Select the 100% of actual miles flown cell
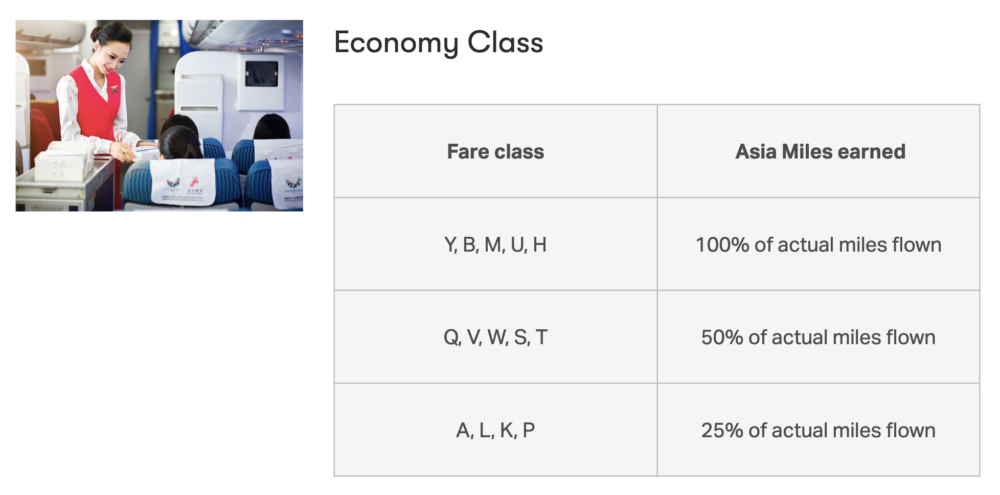Screen dimensions: 1000x495 coord(819,244)
